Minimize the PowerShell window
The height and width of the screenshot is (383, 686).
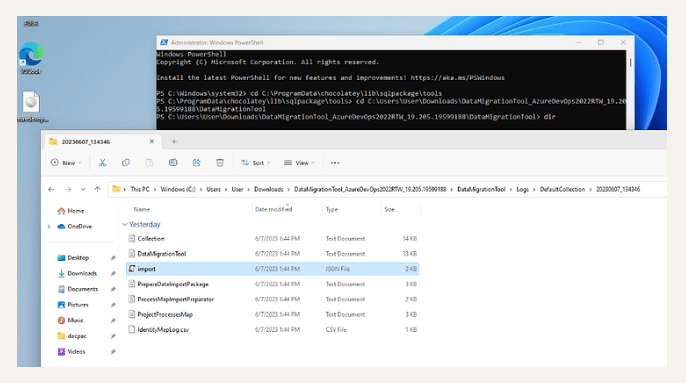(x=579, y=42)
